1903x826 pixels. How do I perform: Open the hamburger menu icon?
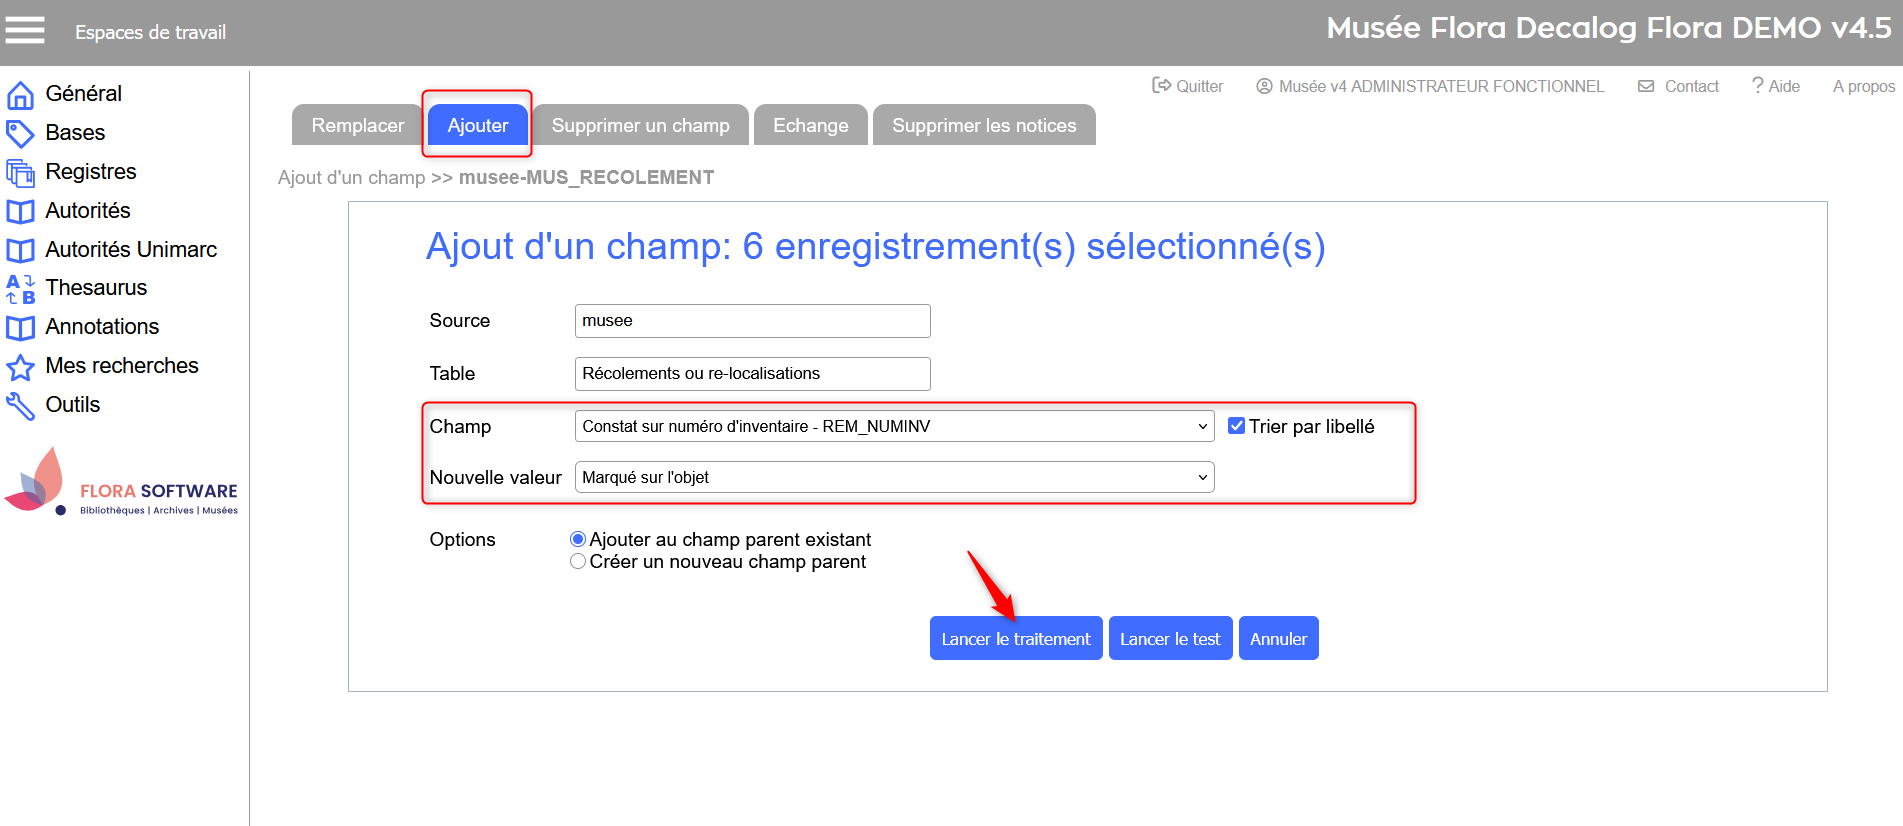pos(25,31)
